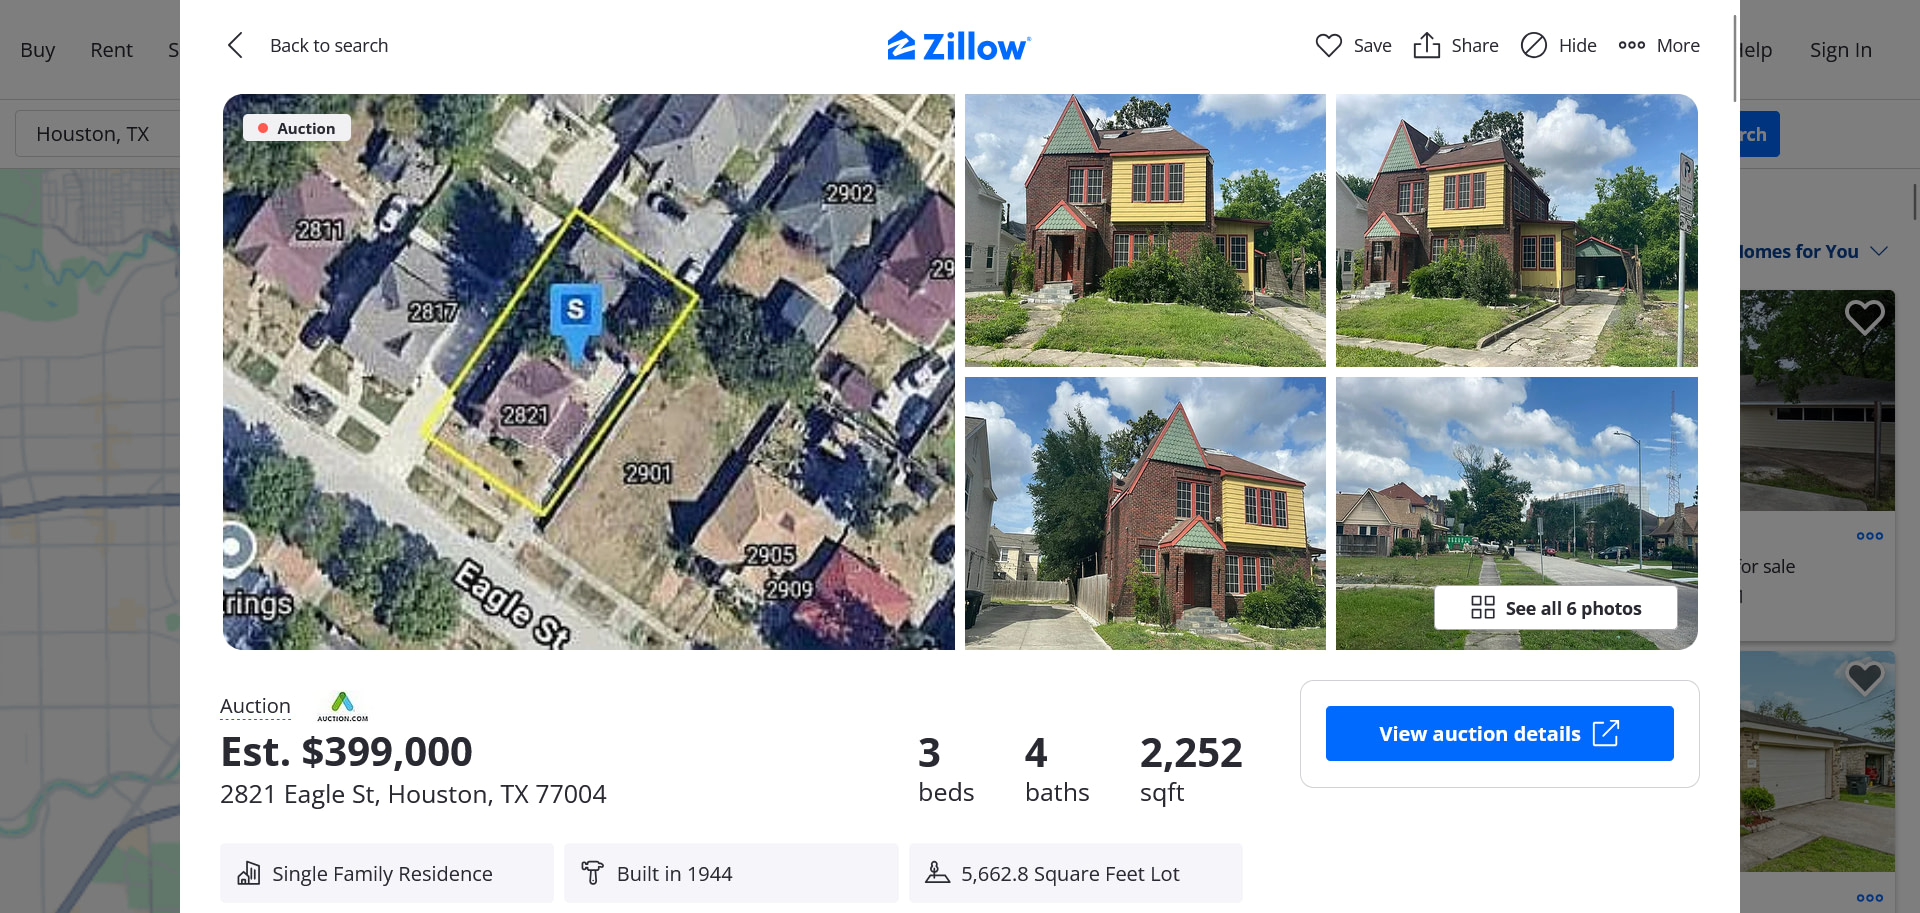Favorite the first sidebar home with the heart
The height and width of the screenshot is (913, 1920).
[1864, 318]
